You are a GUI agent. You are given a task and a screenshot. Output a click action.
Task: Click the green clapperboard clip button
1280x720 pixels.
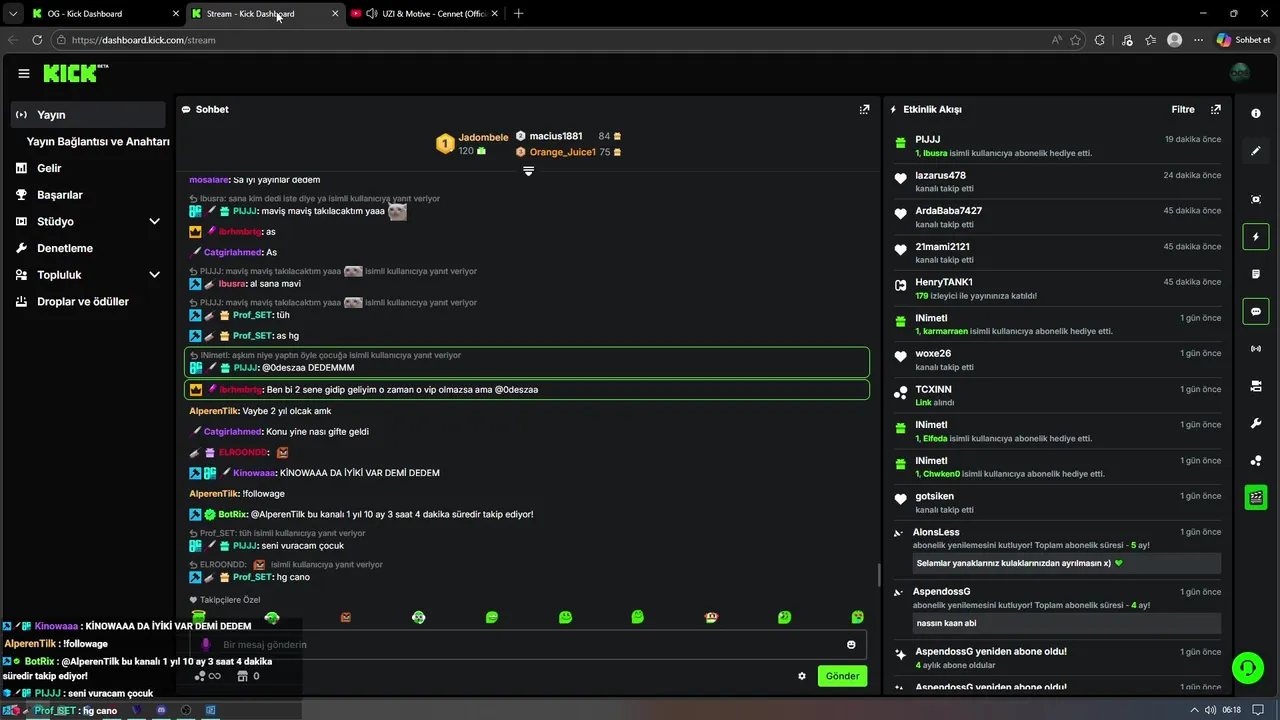tap(1256, 497)
